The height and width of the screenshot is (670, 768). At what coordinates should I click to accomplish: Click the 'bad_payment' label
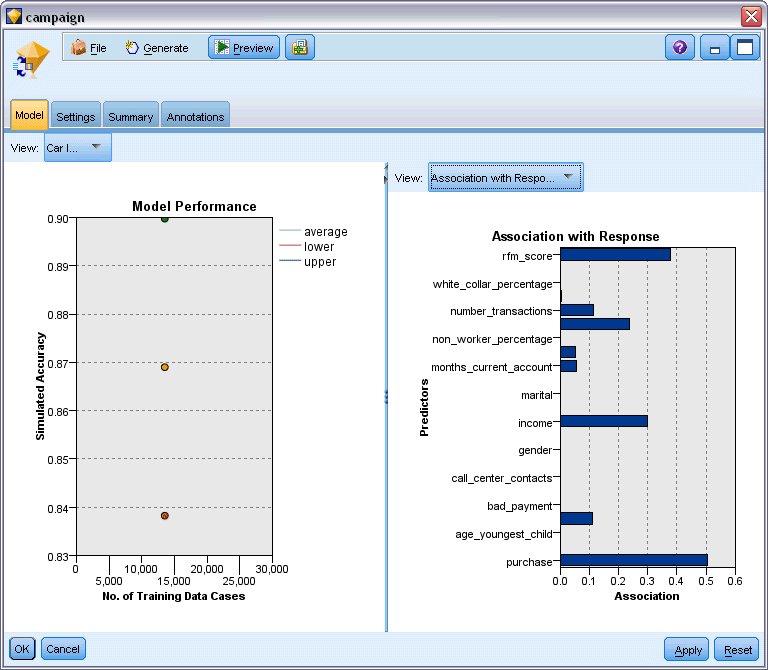click(519, 506)
